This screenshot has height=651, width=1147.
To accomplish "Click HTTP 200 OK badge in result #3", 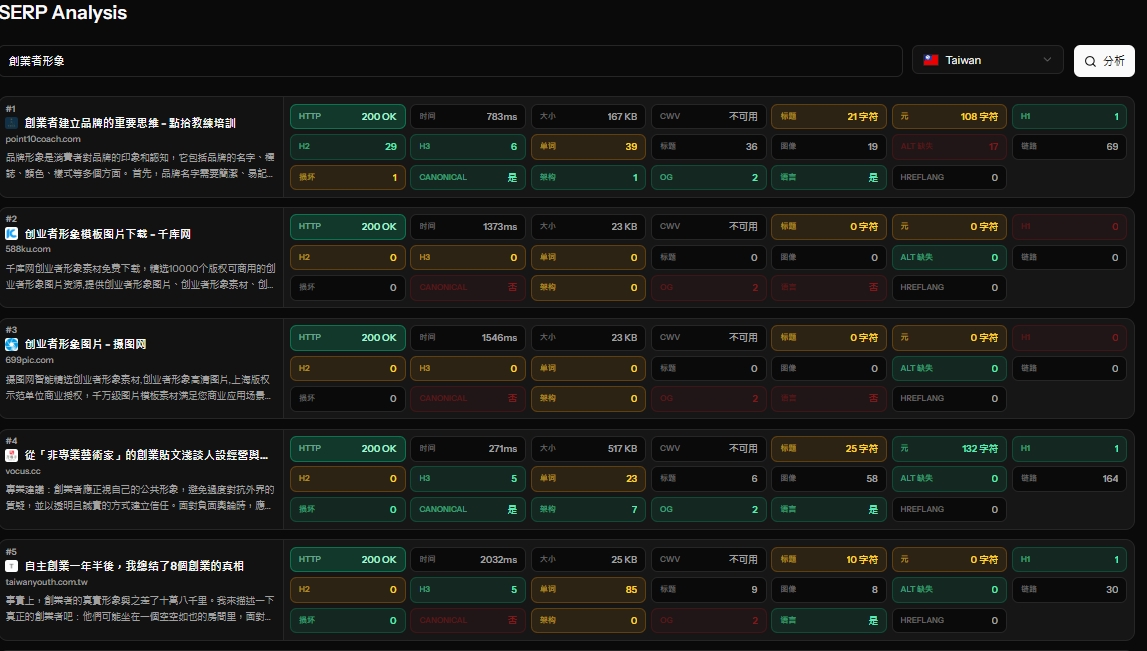I will (x=347, y=337).
